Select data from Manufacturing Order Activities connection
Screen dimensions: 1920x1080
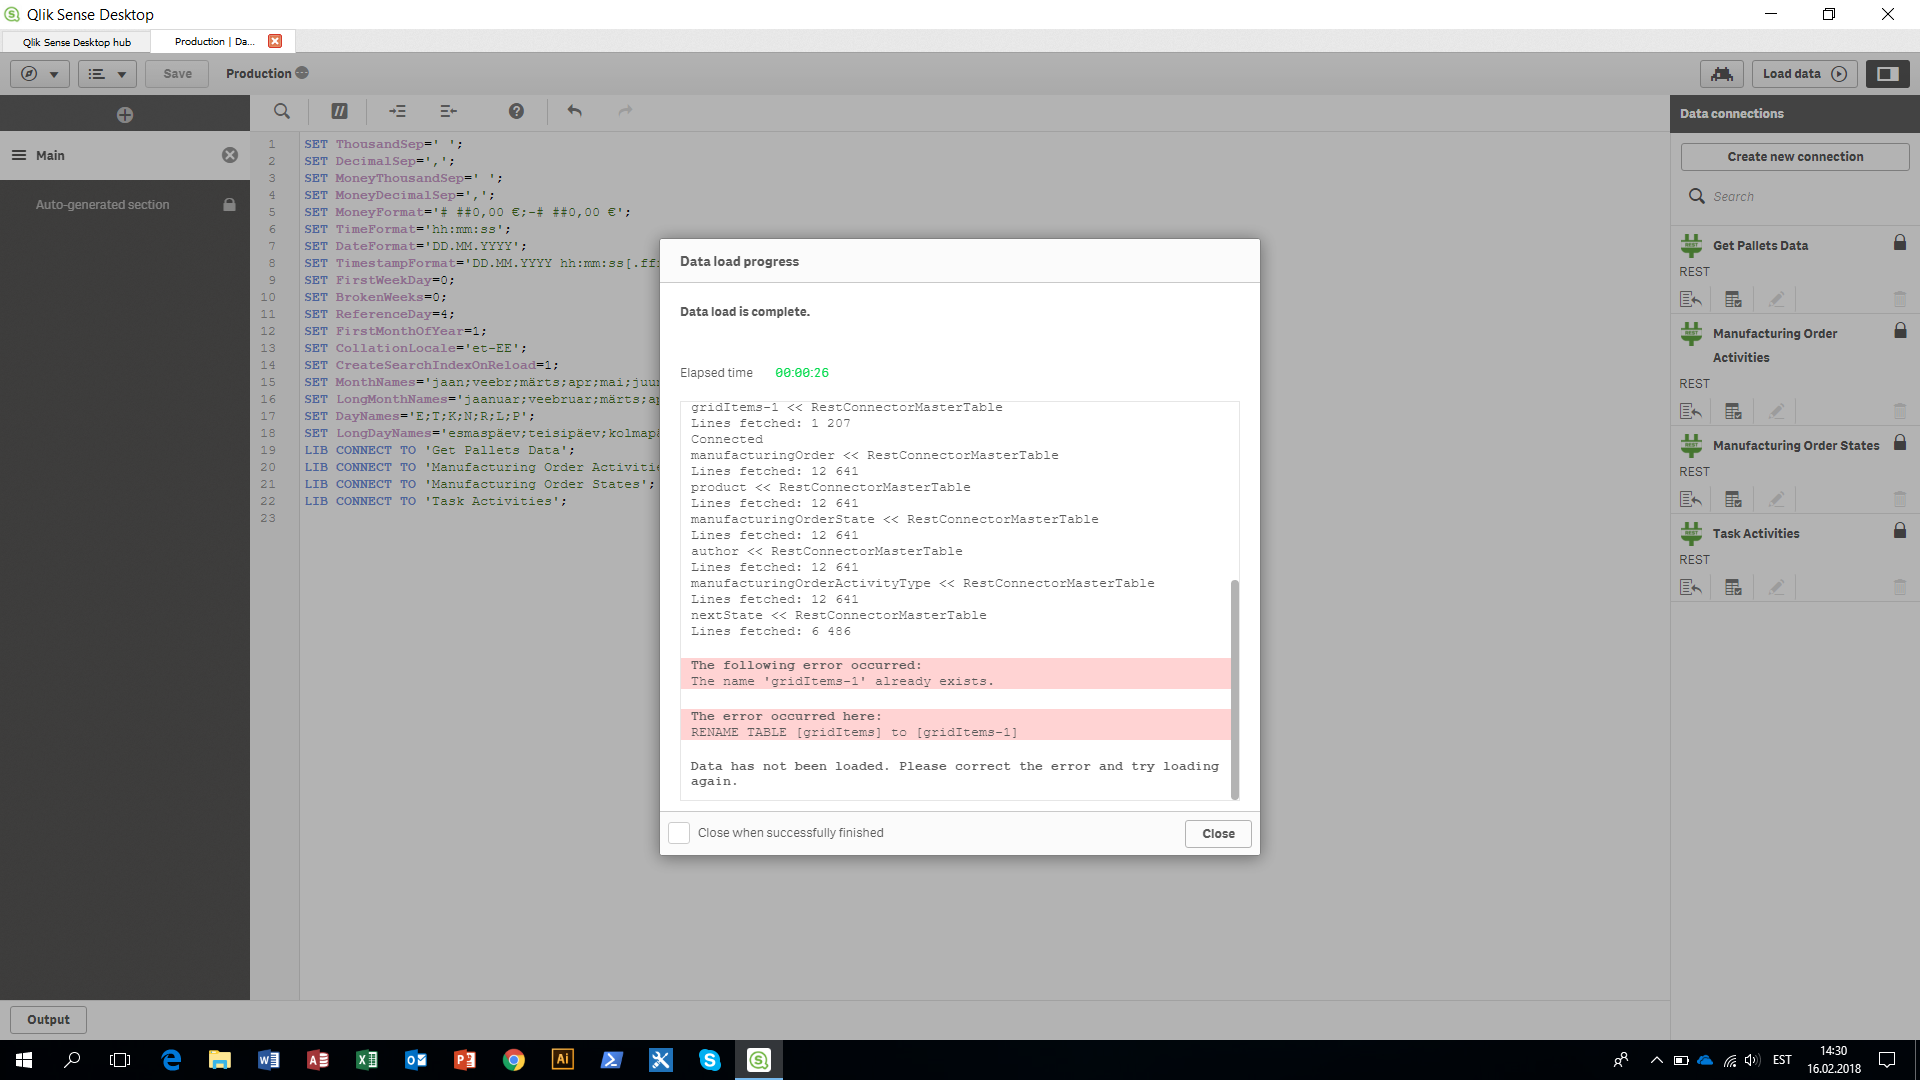point(1734,411)
